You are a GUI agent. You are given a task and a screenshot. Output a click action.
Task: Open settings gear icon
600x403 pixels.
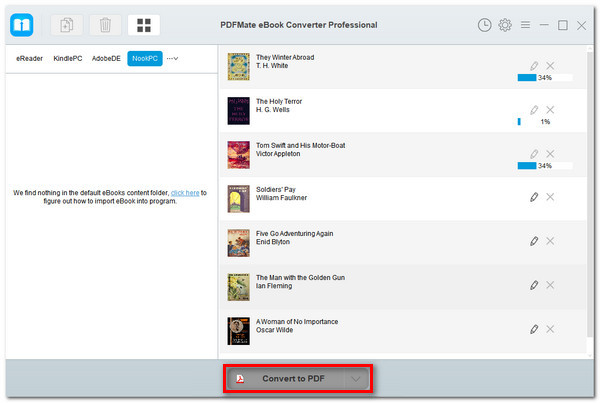pos(505,25)
